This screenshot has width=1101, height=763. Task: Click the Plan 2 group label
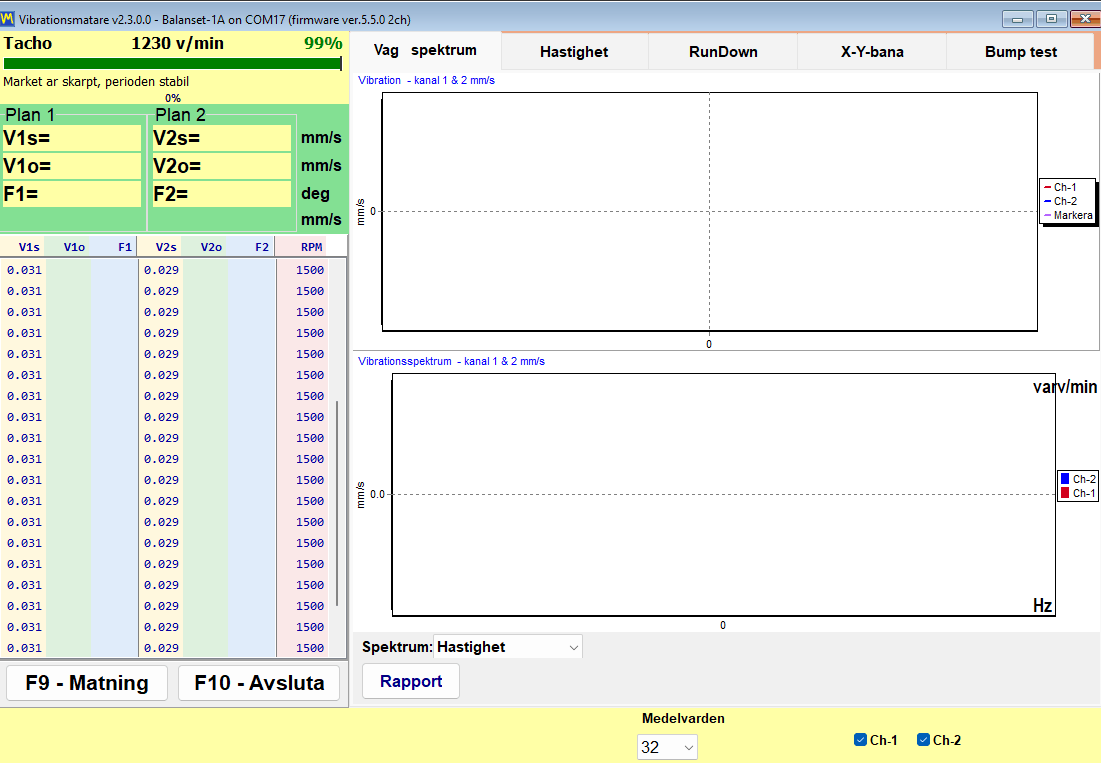(x=180, y=114)
